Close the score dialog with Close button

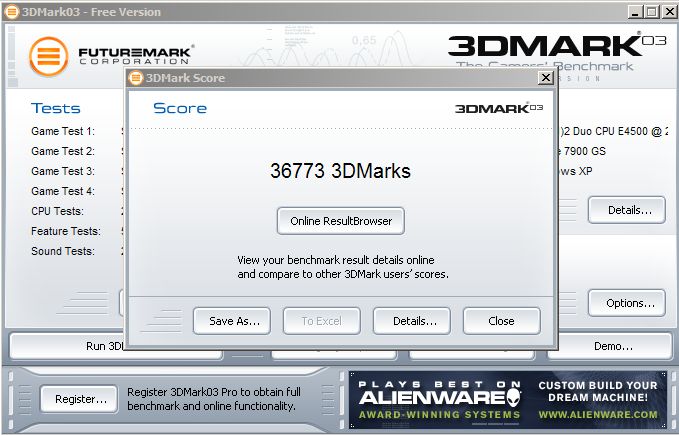[502, 321]
